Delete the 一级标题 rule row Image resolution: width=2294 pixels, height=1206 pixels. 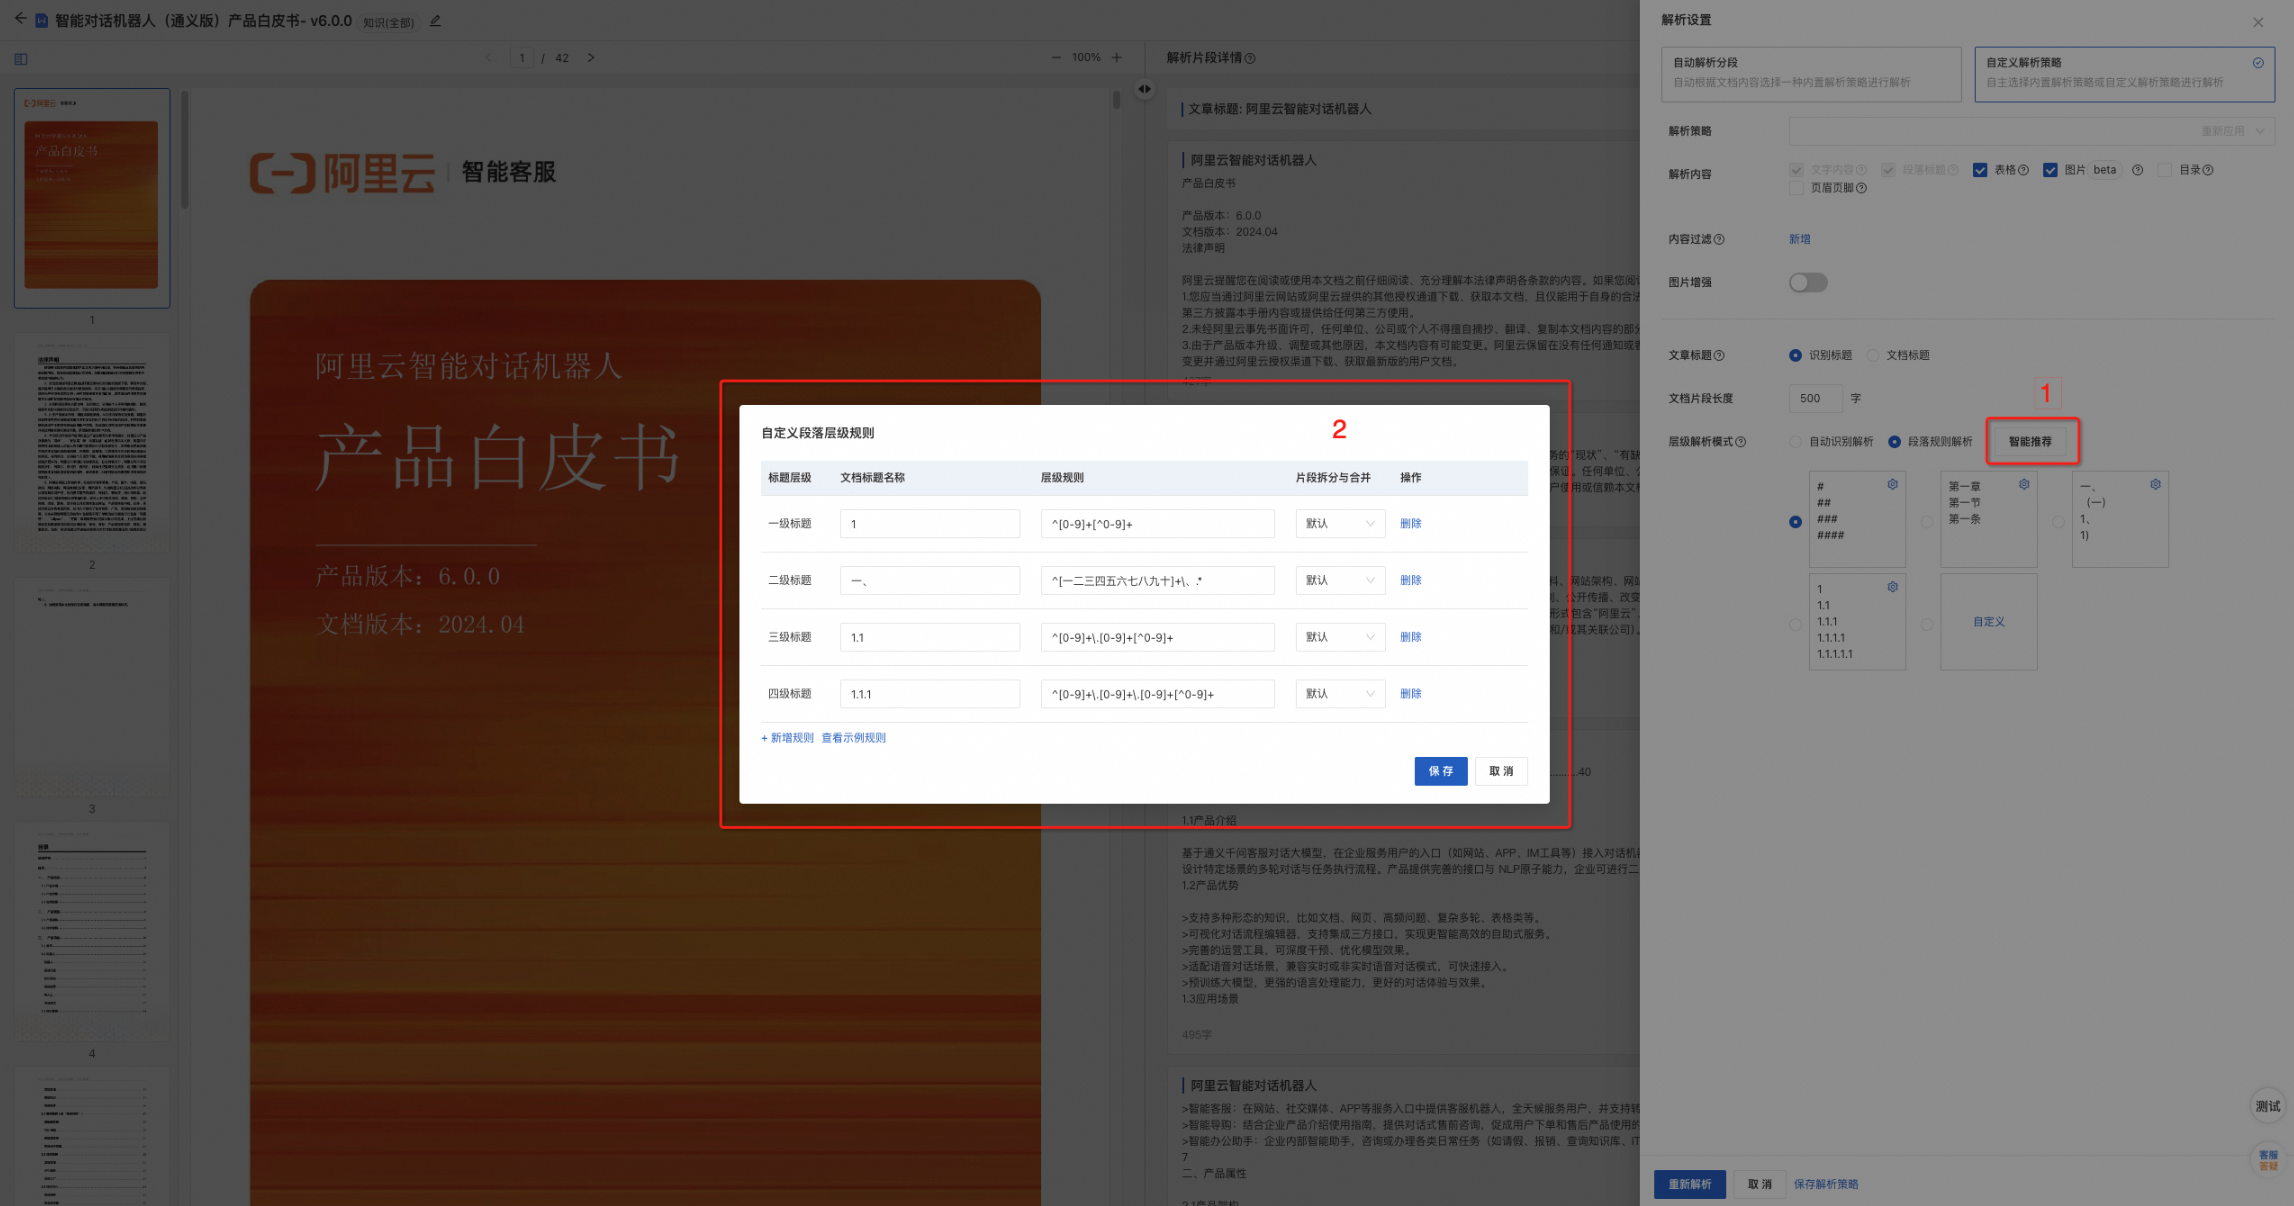pos(1410,524)
